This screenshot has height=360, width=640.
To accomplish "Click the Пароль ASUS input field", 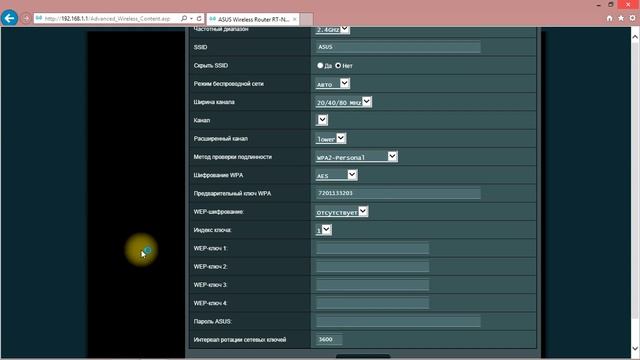I will coord(398,321).
